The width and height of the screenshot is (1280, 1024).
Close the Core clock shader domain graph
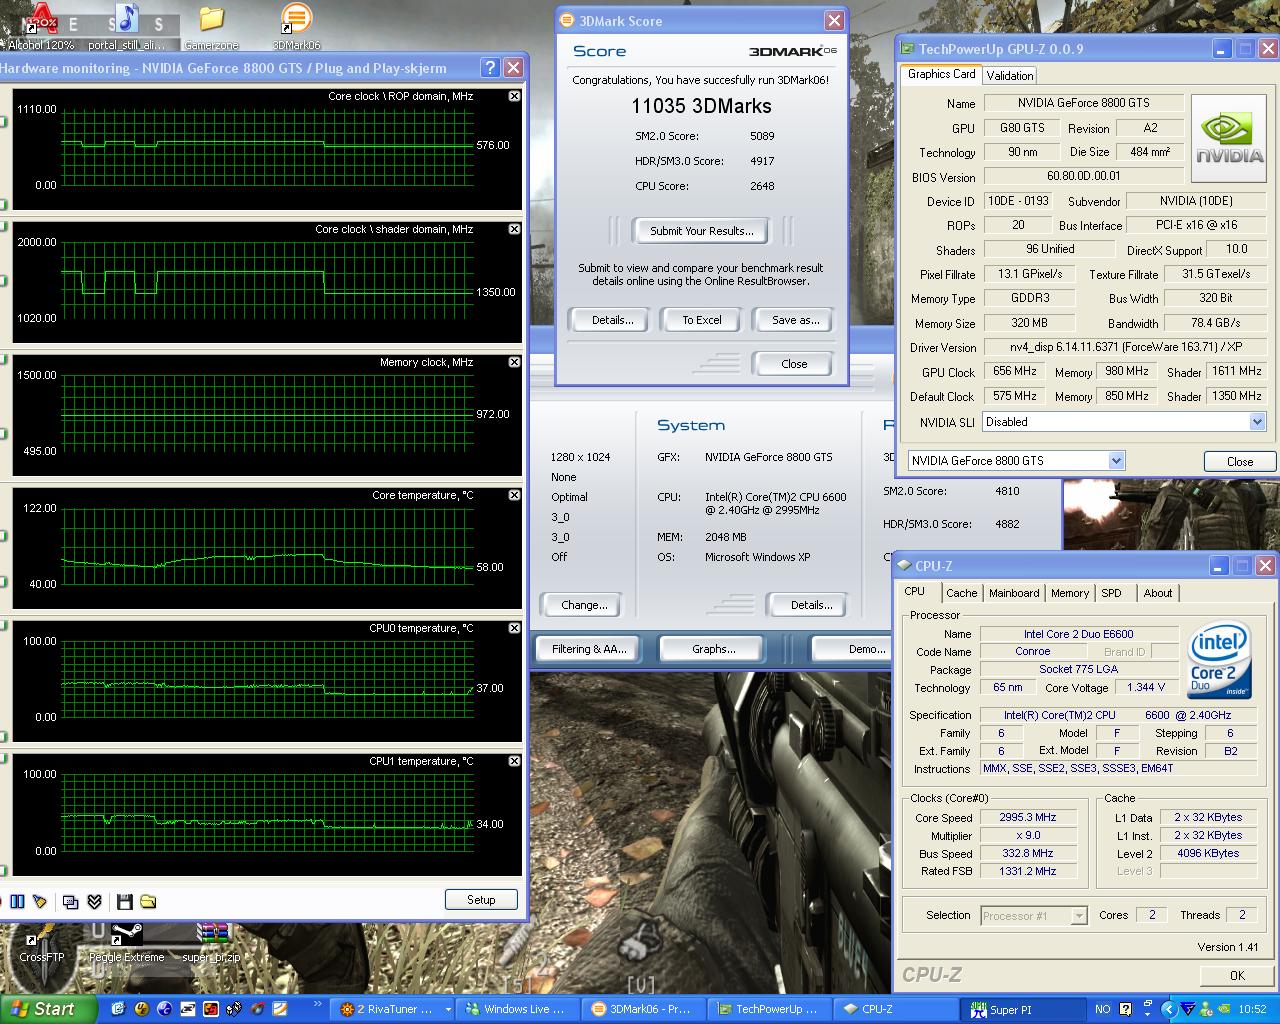pyautogui.click(x=514, y=229)
